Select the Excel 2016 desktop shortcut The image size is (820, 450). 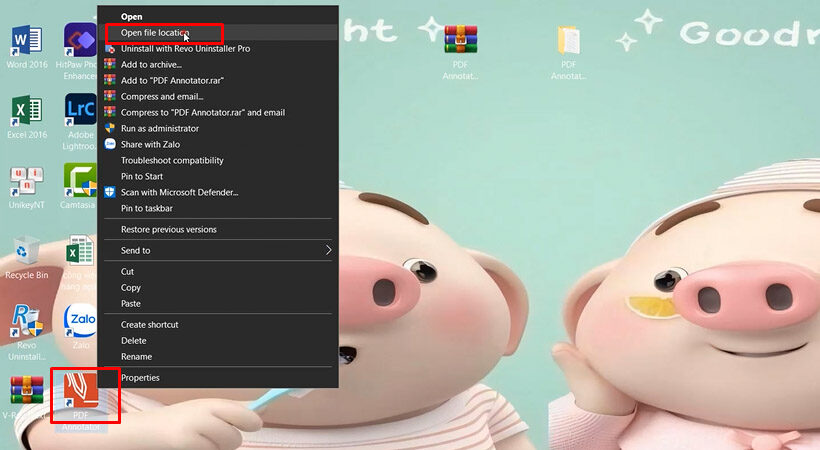(x=27, y=118)
